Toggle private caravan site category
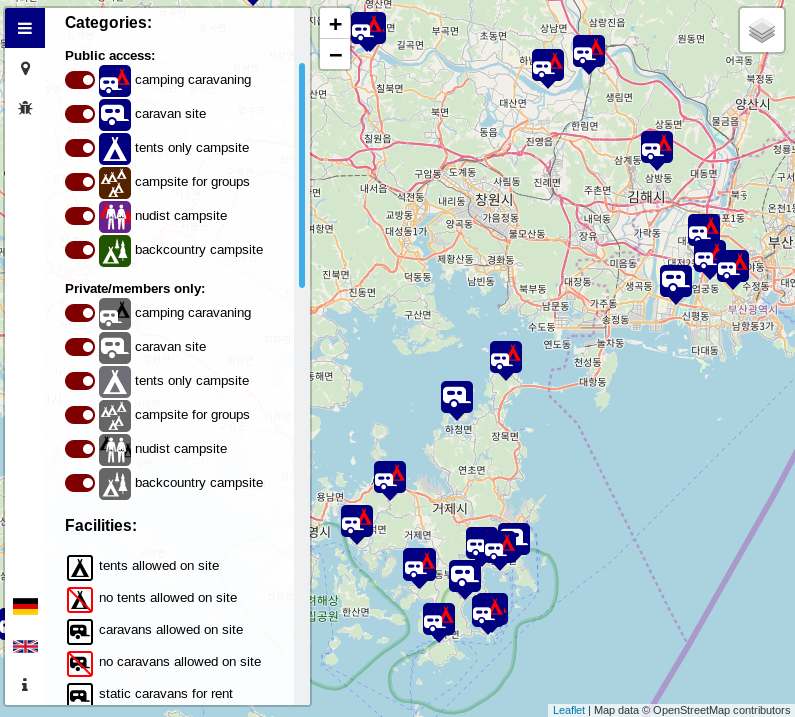This screenshot has width=795, height=717. tap(80, 347)
